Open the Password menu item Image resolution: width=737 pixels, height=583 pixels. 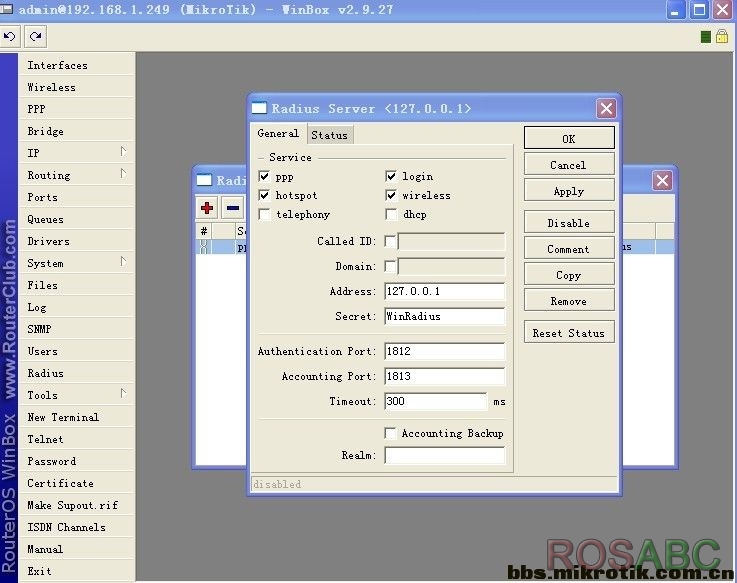77,461
